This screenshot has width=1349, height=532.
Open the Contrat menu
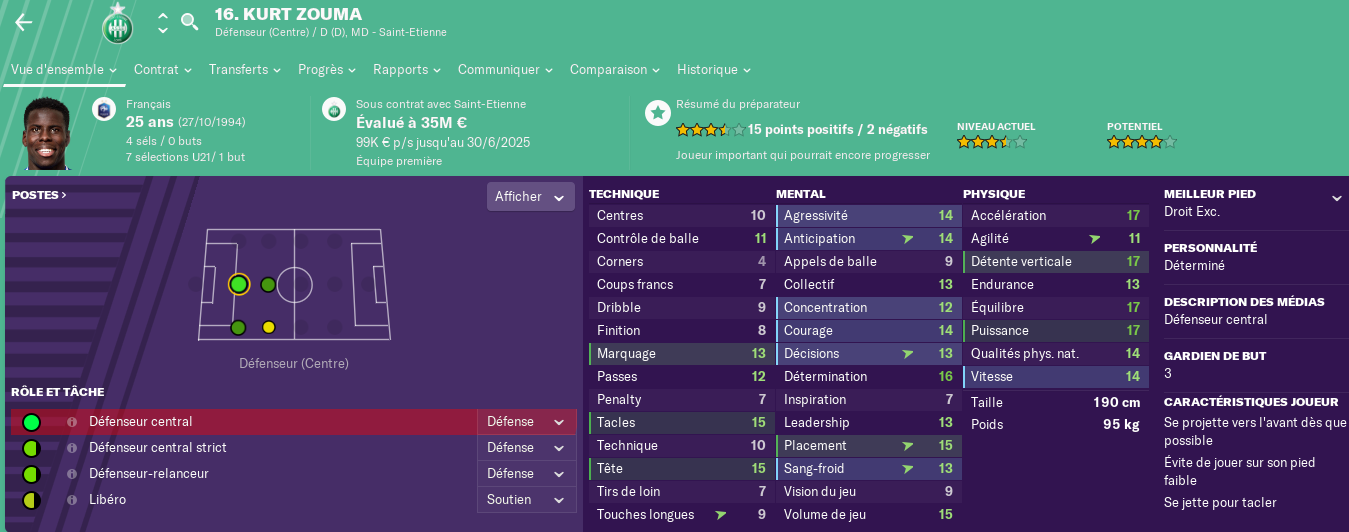[163, 70]
